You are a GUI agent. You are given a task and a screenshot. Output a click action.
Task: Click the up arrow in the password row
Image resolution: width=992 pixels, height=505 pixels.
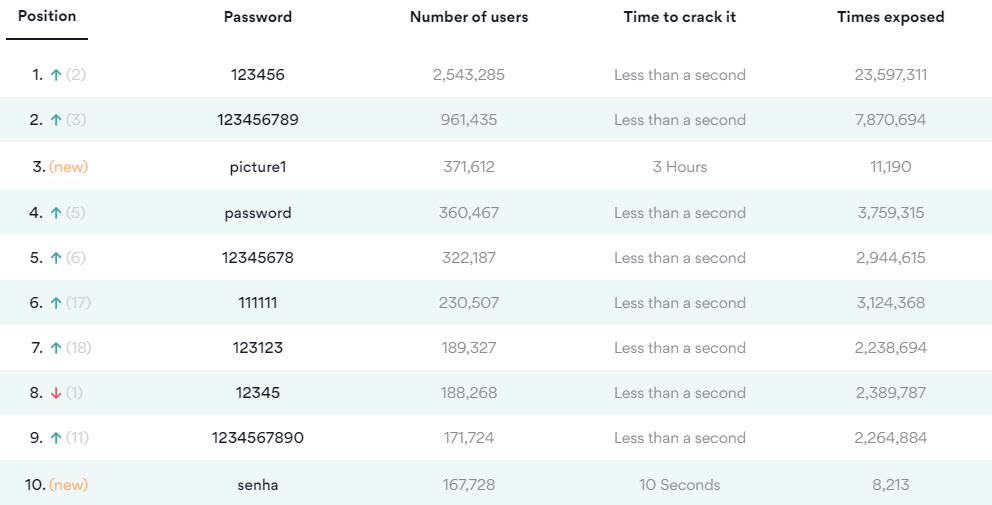56,213
